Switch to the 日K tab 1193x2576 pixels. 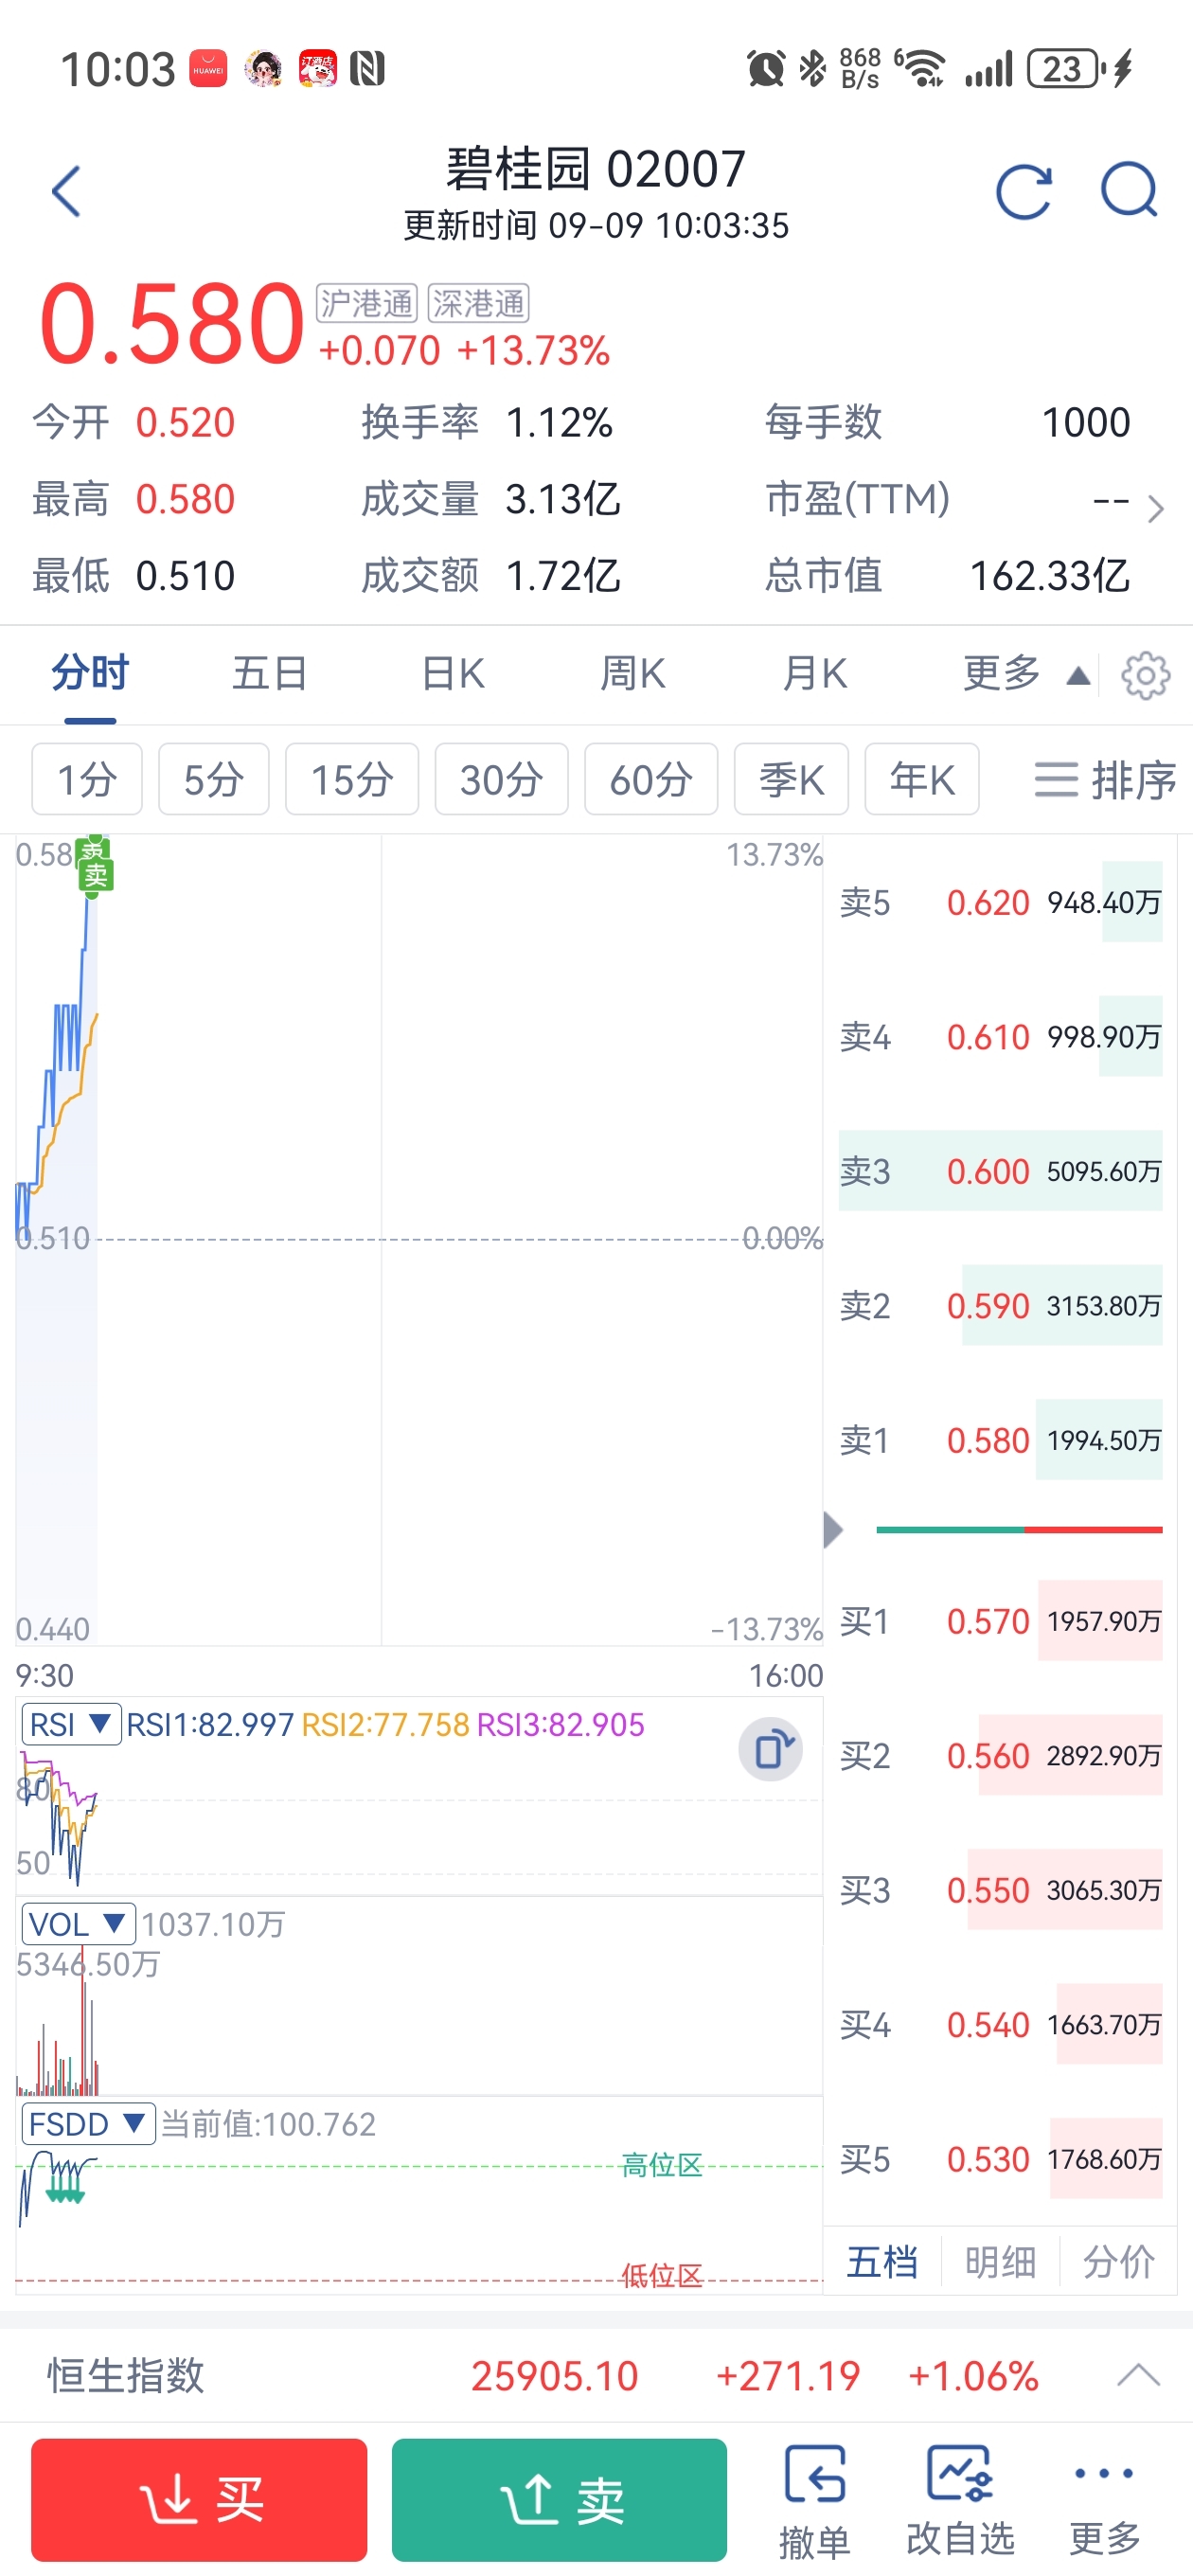[x=453, y=674]
